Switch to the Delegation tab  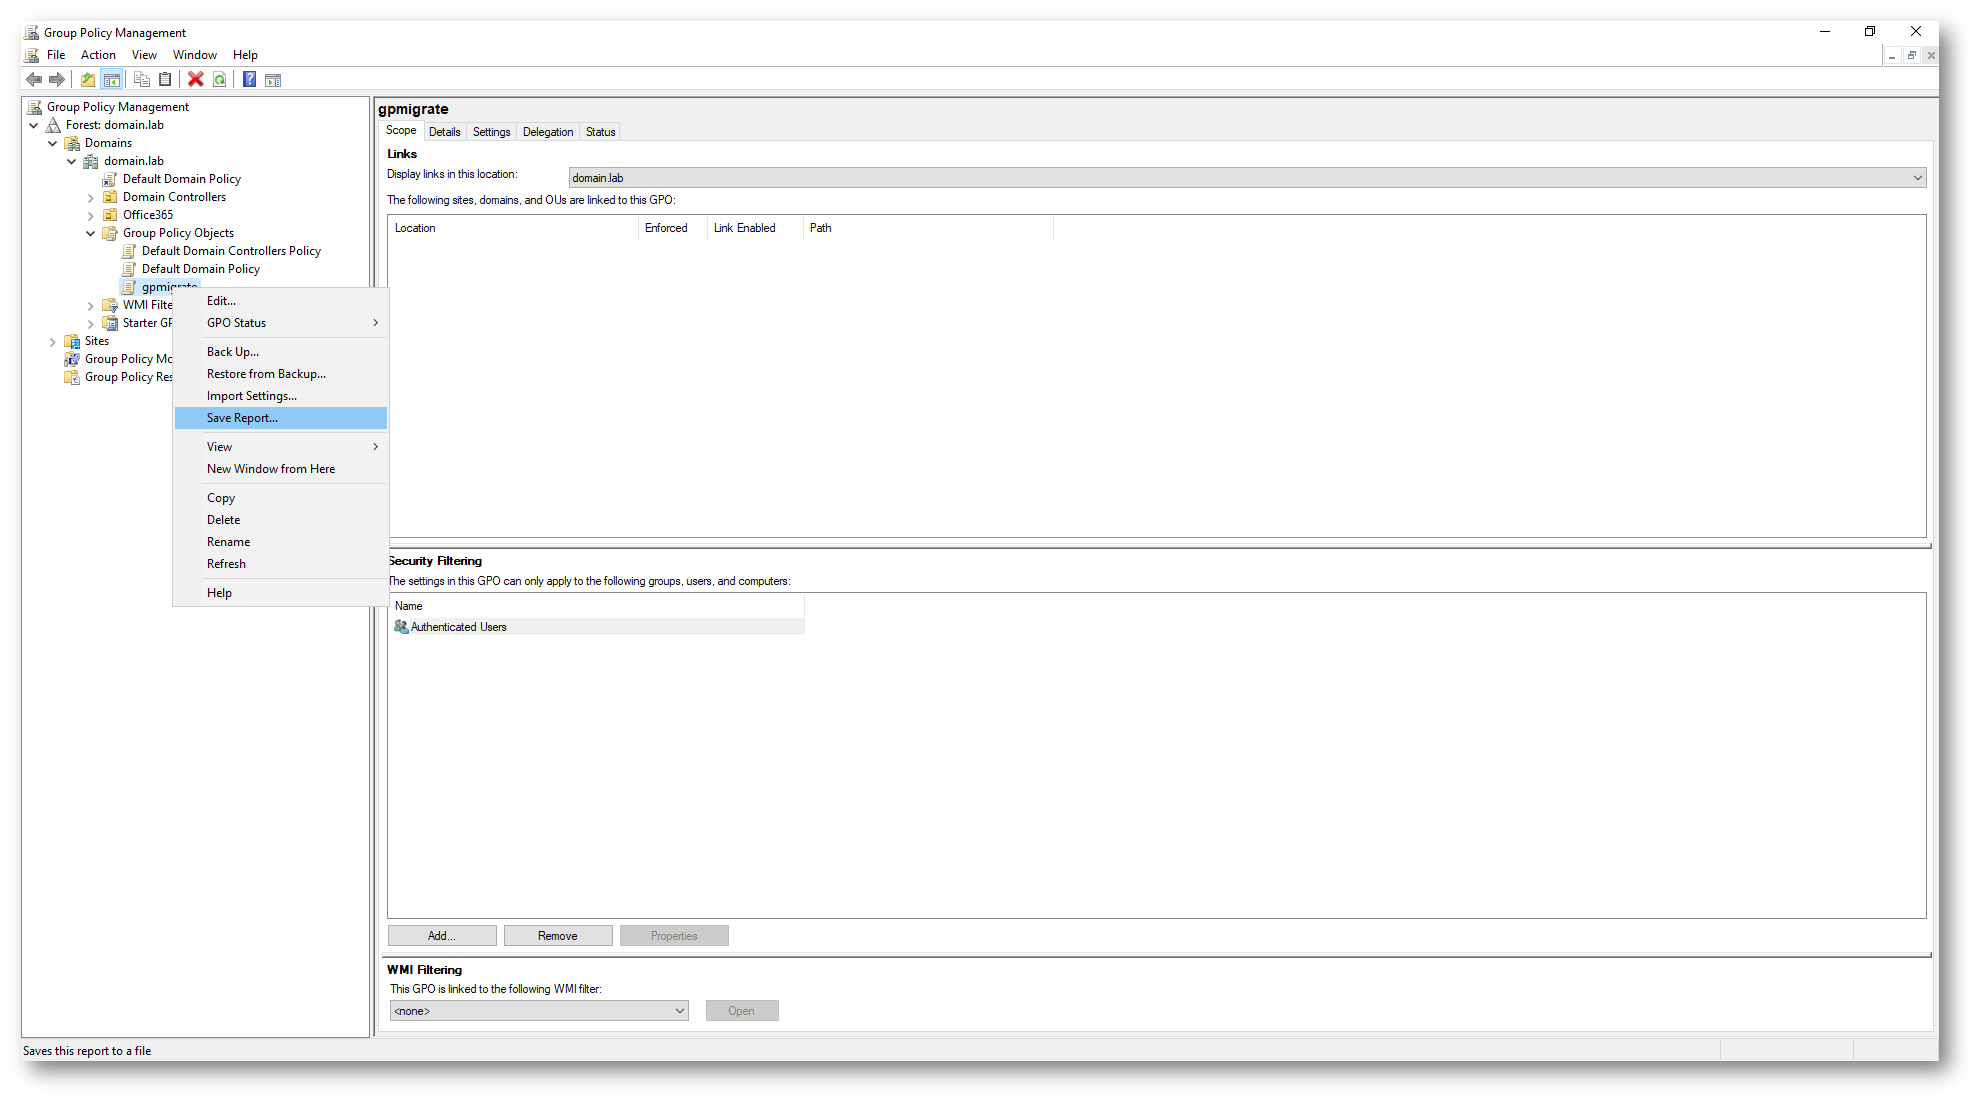(x=547, y=132)
